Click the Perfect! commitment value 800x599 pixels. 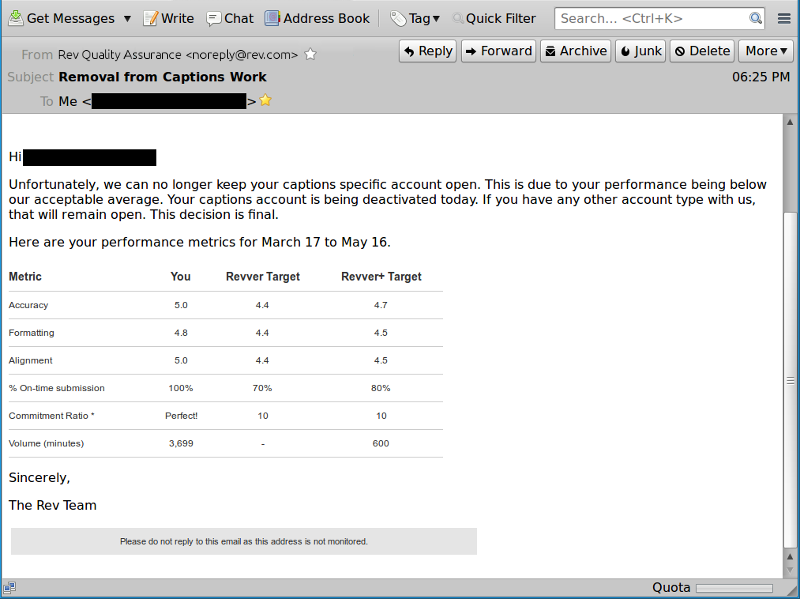click(181, 416)
